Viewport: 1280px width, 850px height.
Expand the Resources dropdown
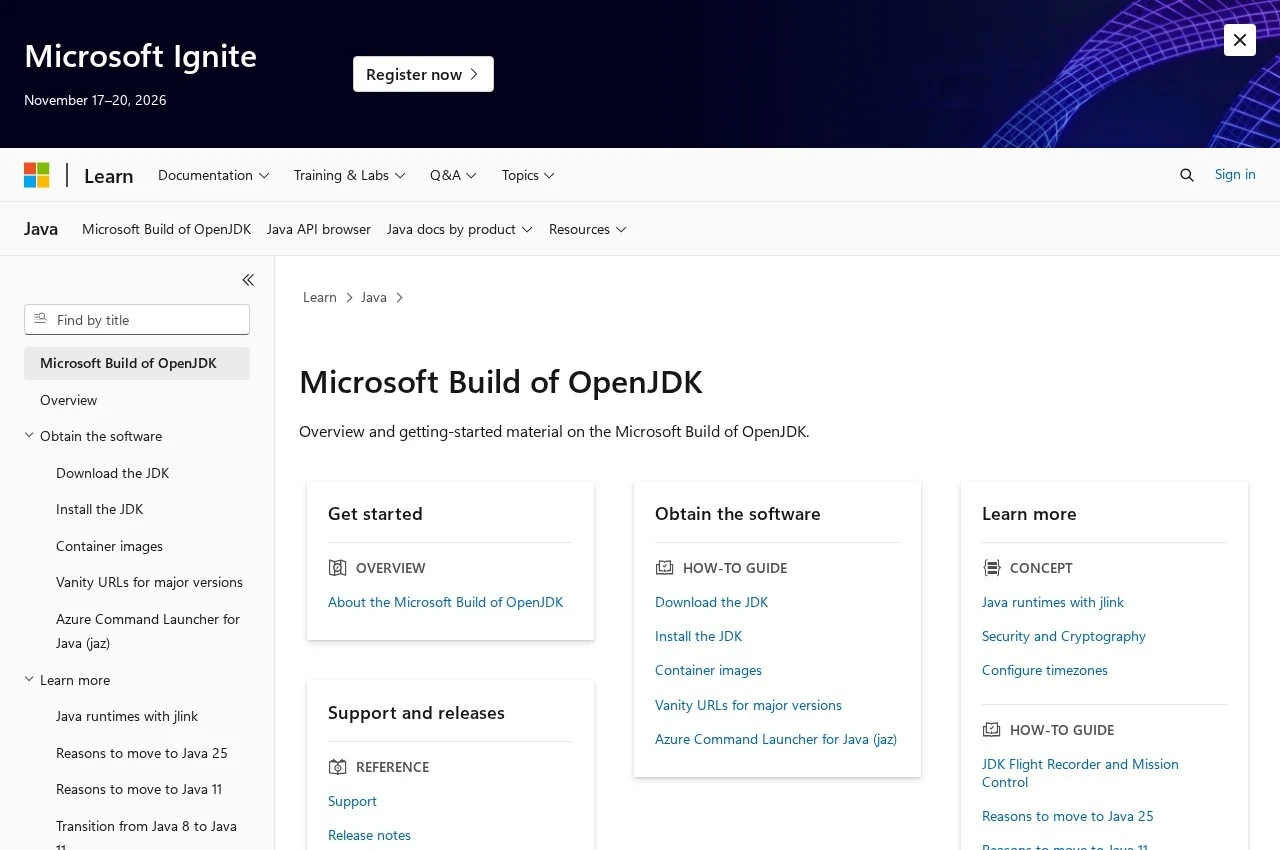pyautogui.click(x=588, y=229)
